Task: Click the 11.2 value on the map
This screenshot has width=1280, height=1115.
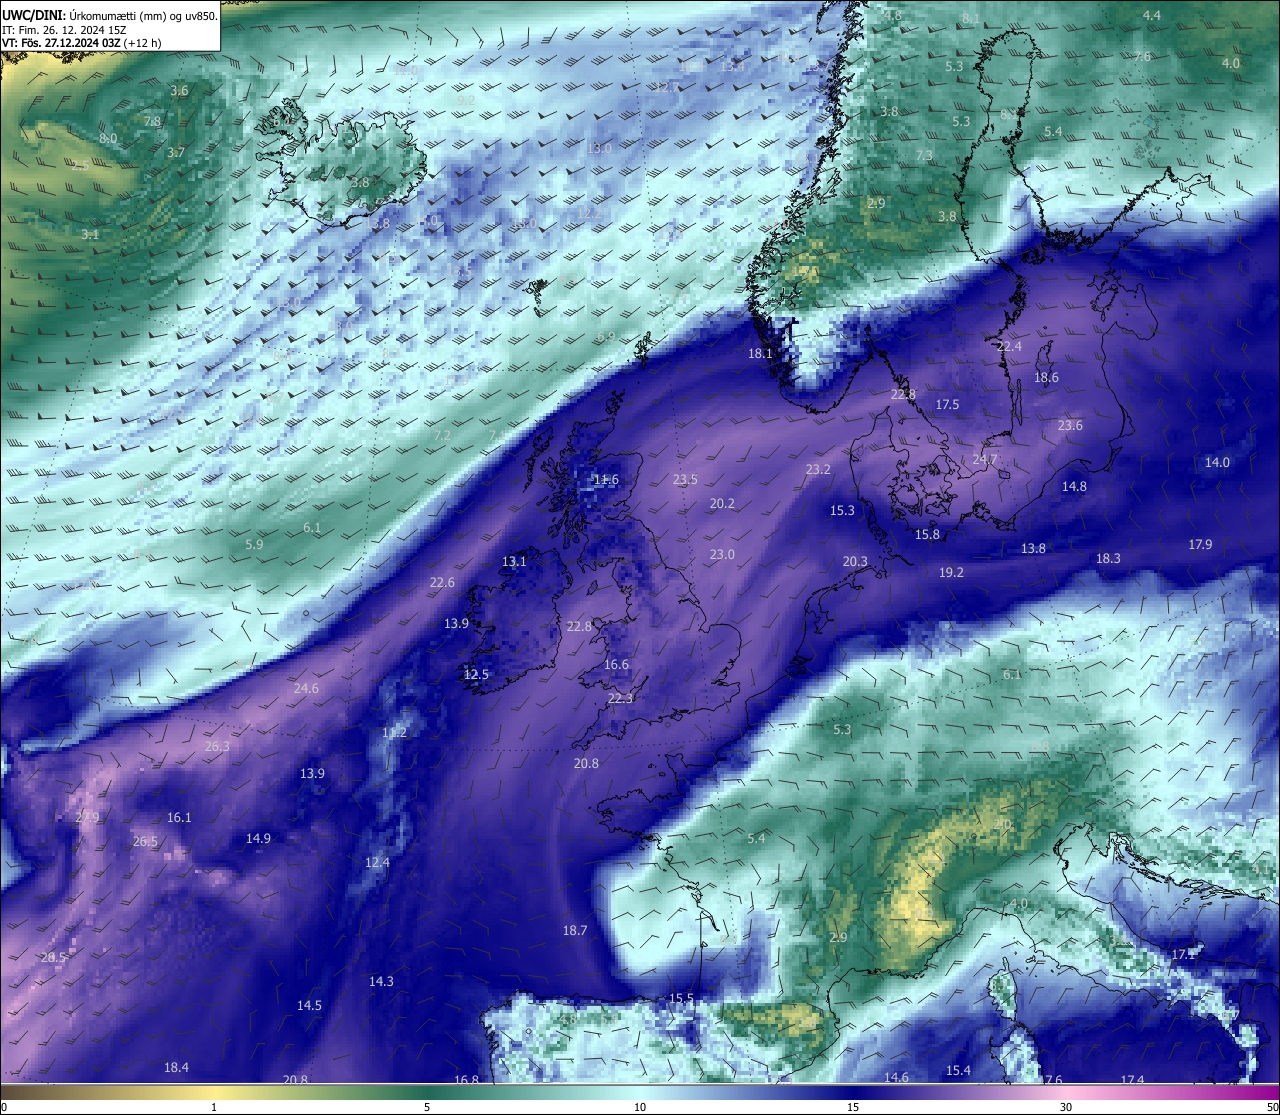Action: point(394,732)
